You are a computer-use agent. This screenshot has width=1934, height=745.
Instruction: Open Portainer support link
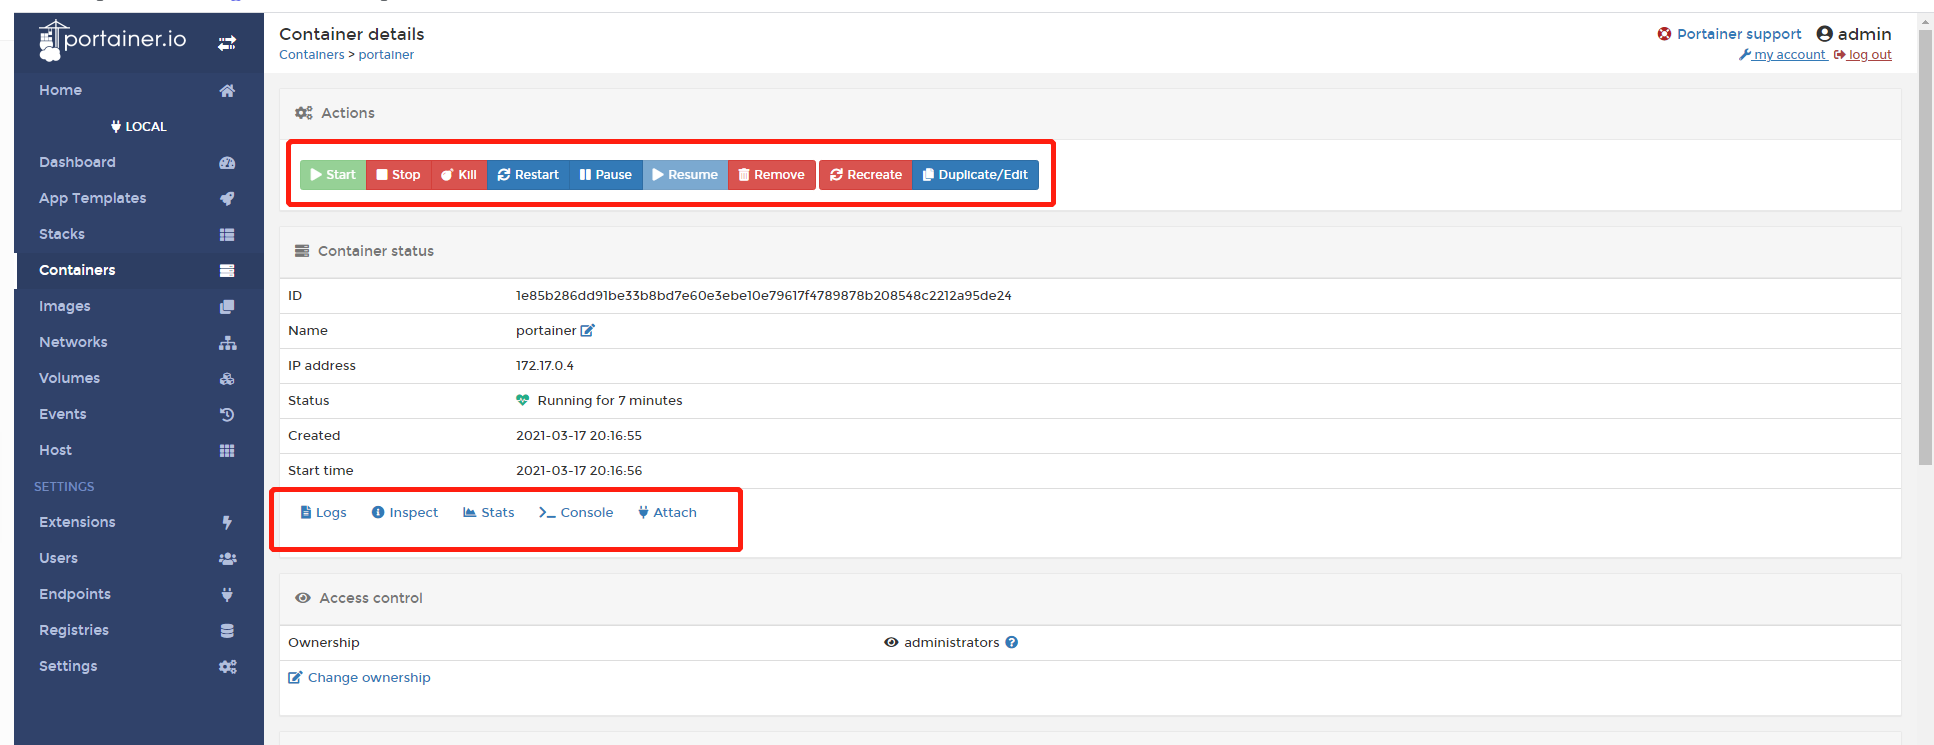pyautogui.click(x=1739, y=34)
